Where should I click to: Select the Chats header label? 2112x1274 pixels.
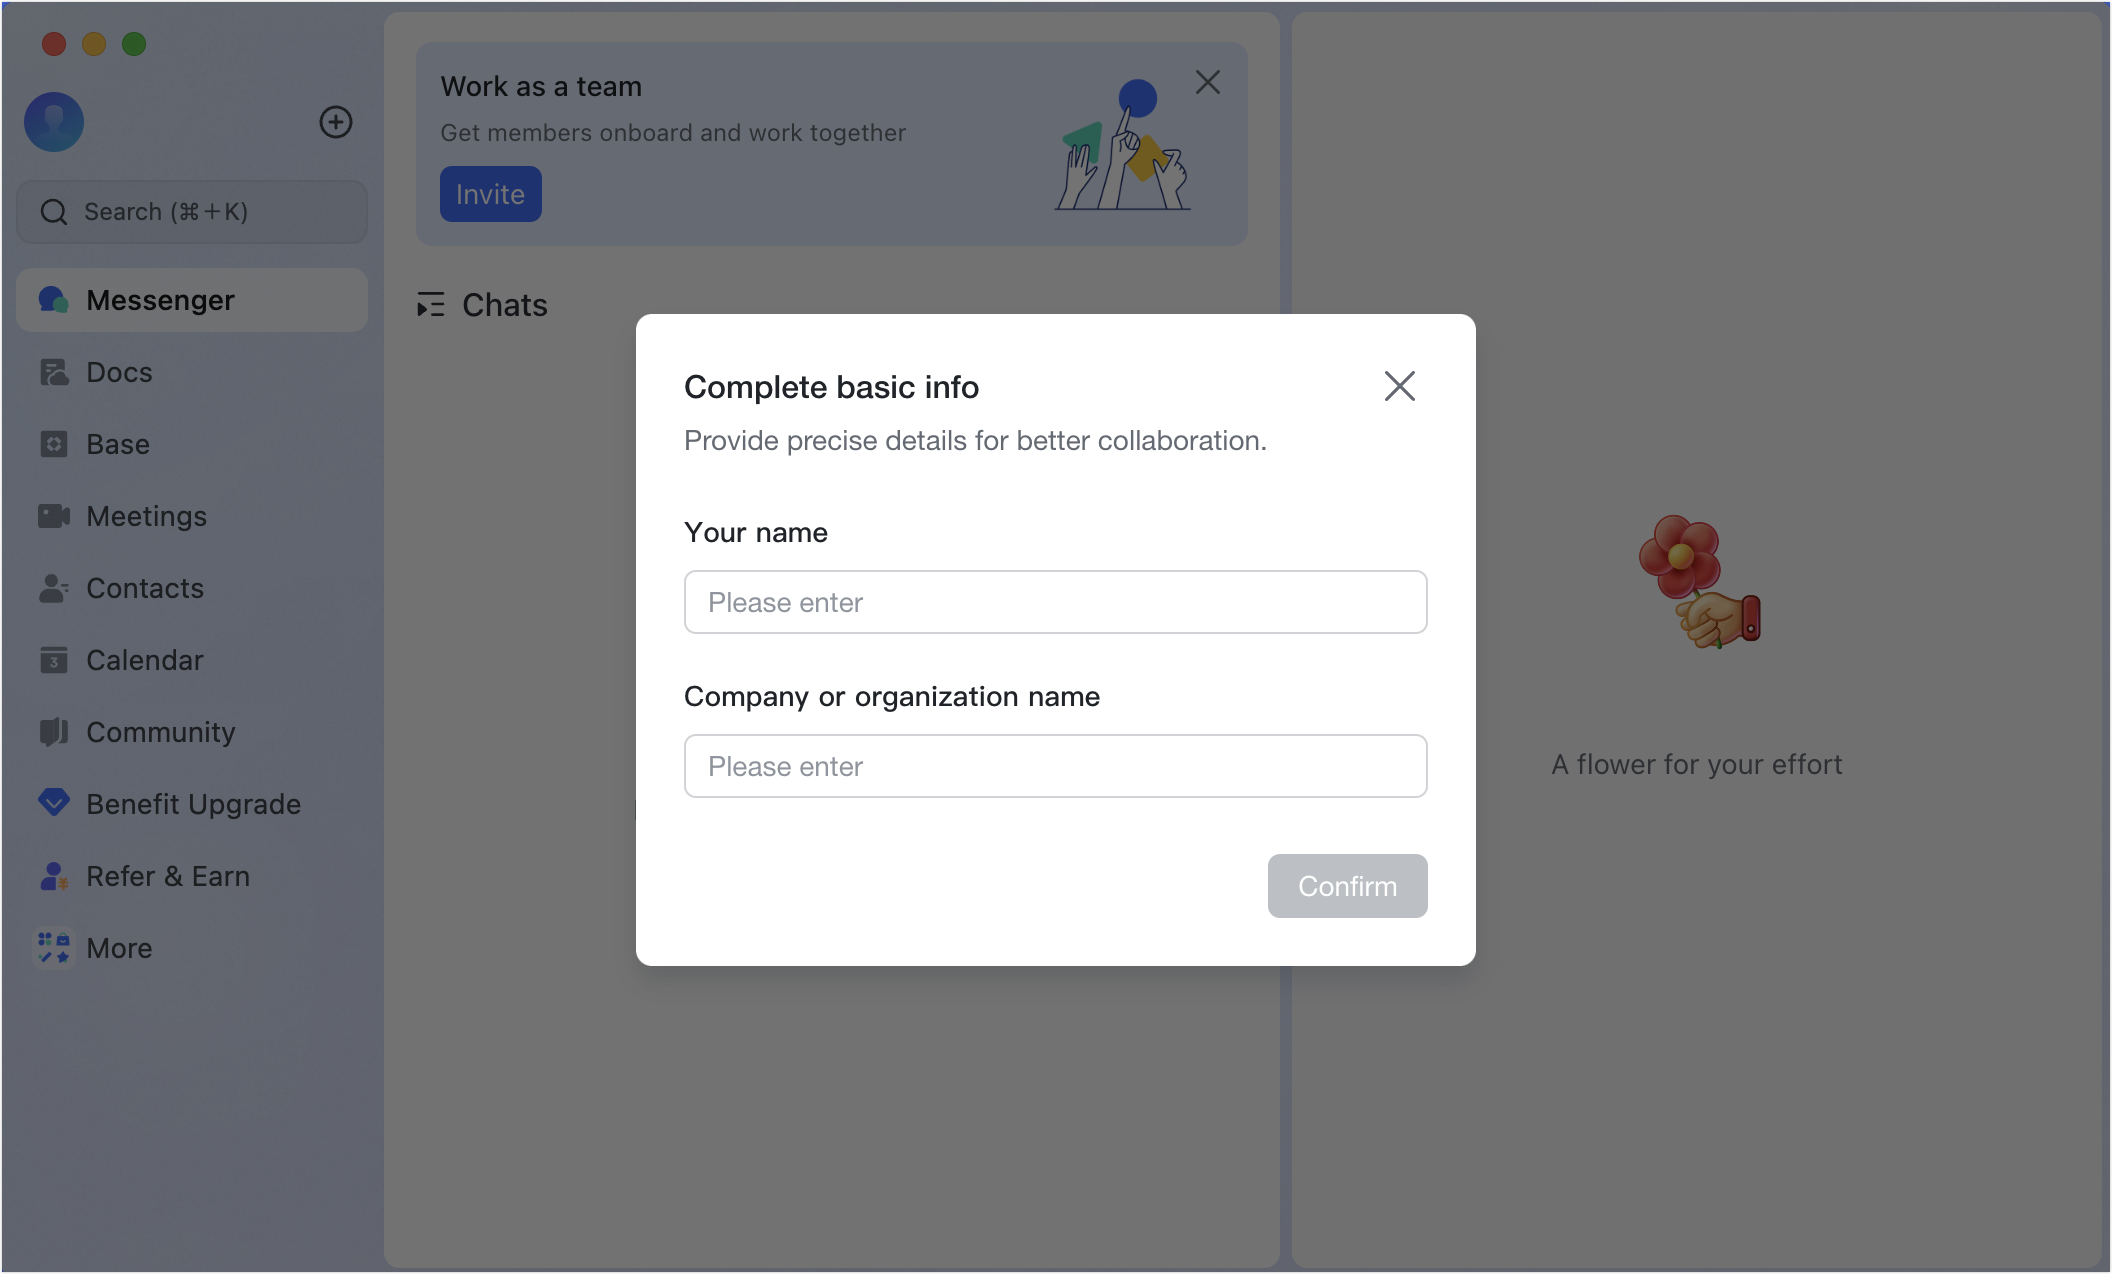[x=504, y=305]
